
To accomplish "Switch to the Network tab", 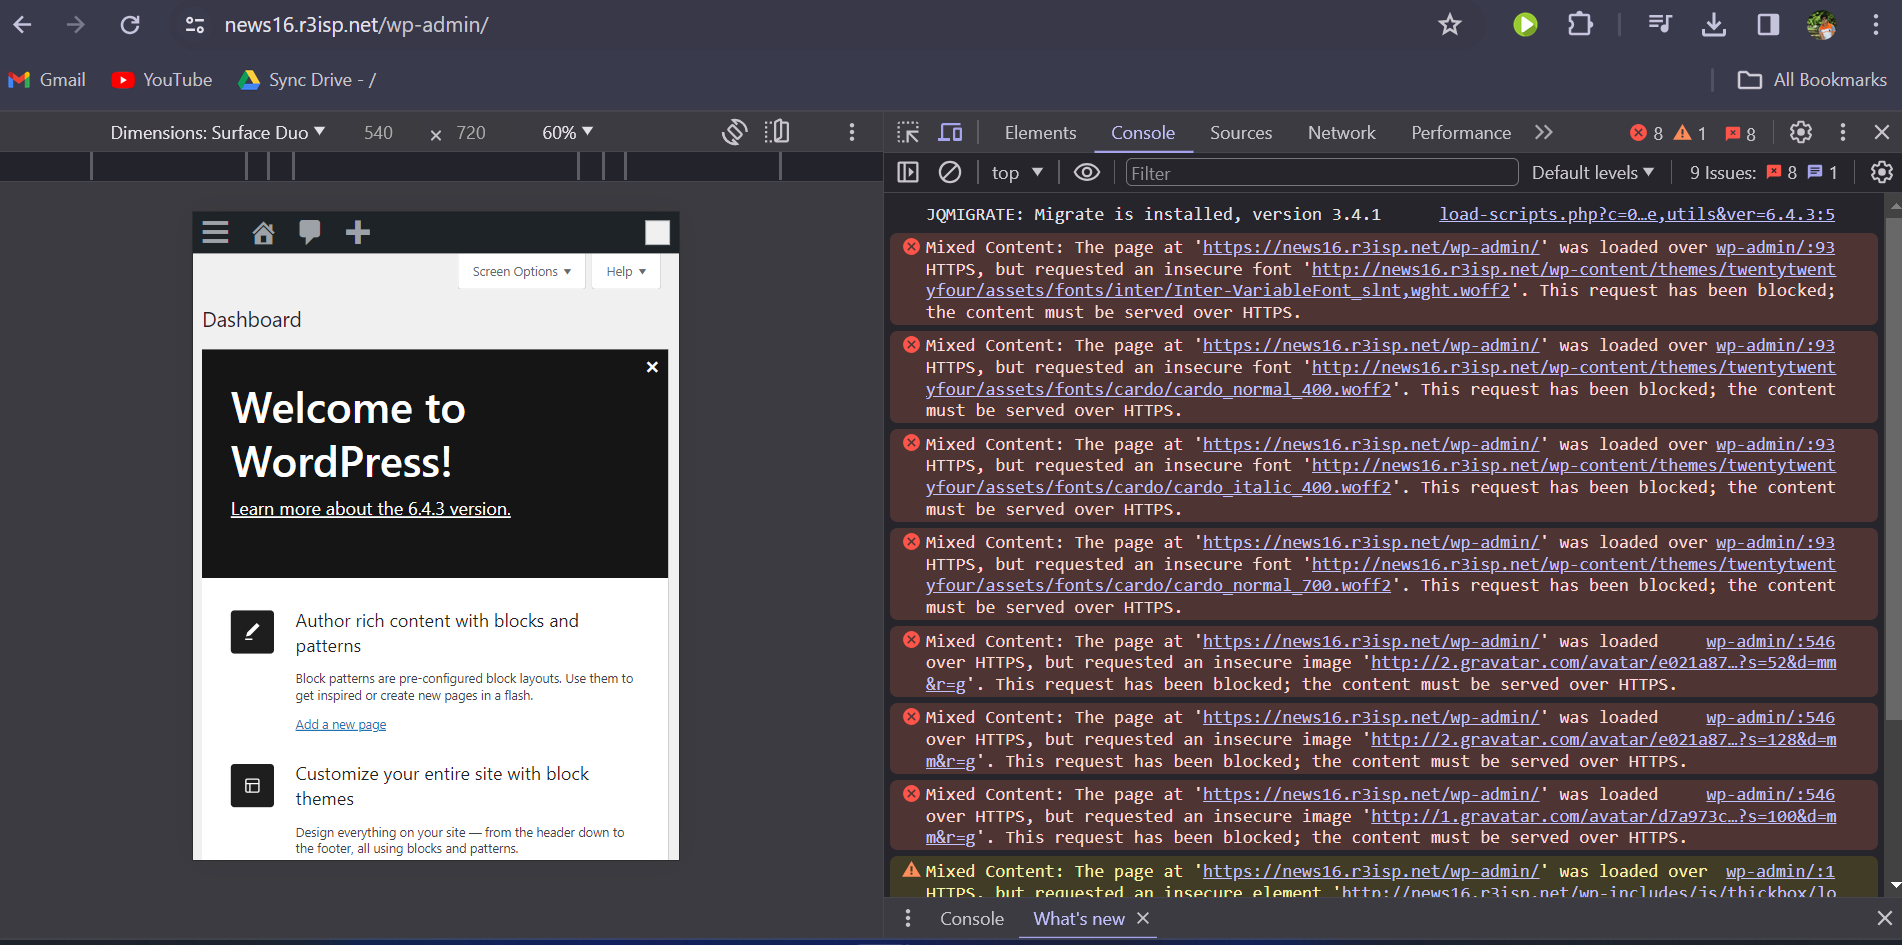I will pos(1341,133).
